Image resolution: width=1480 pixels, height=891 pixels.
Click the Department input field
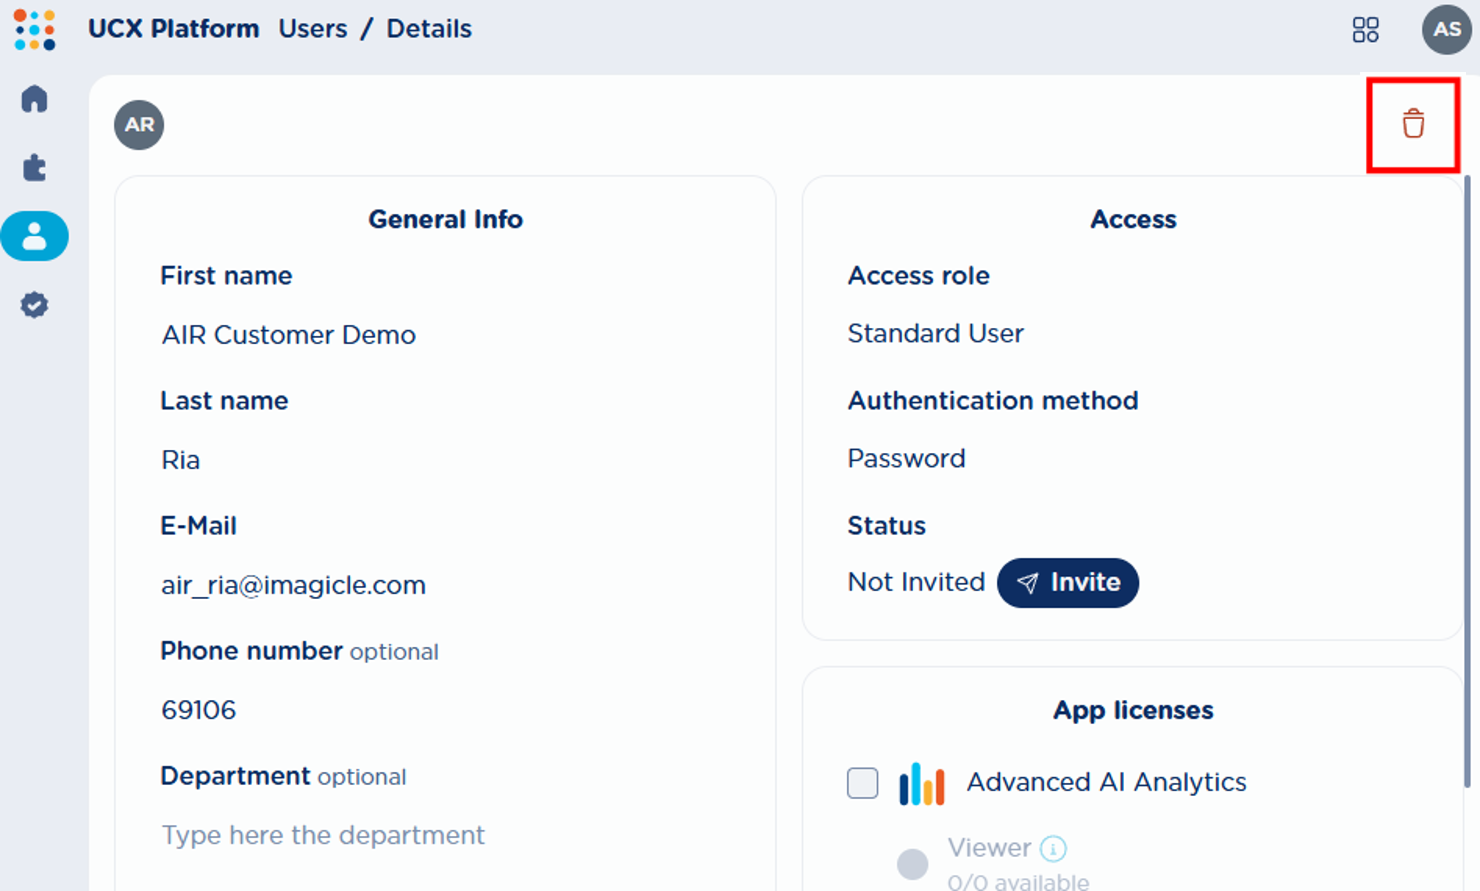click(445, 835)
